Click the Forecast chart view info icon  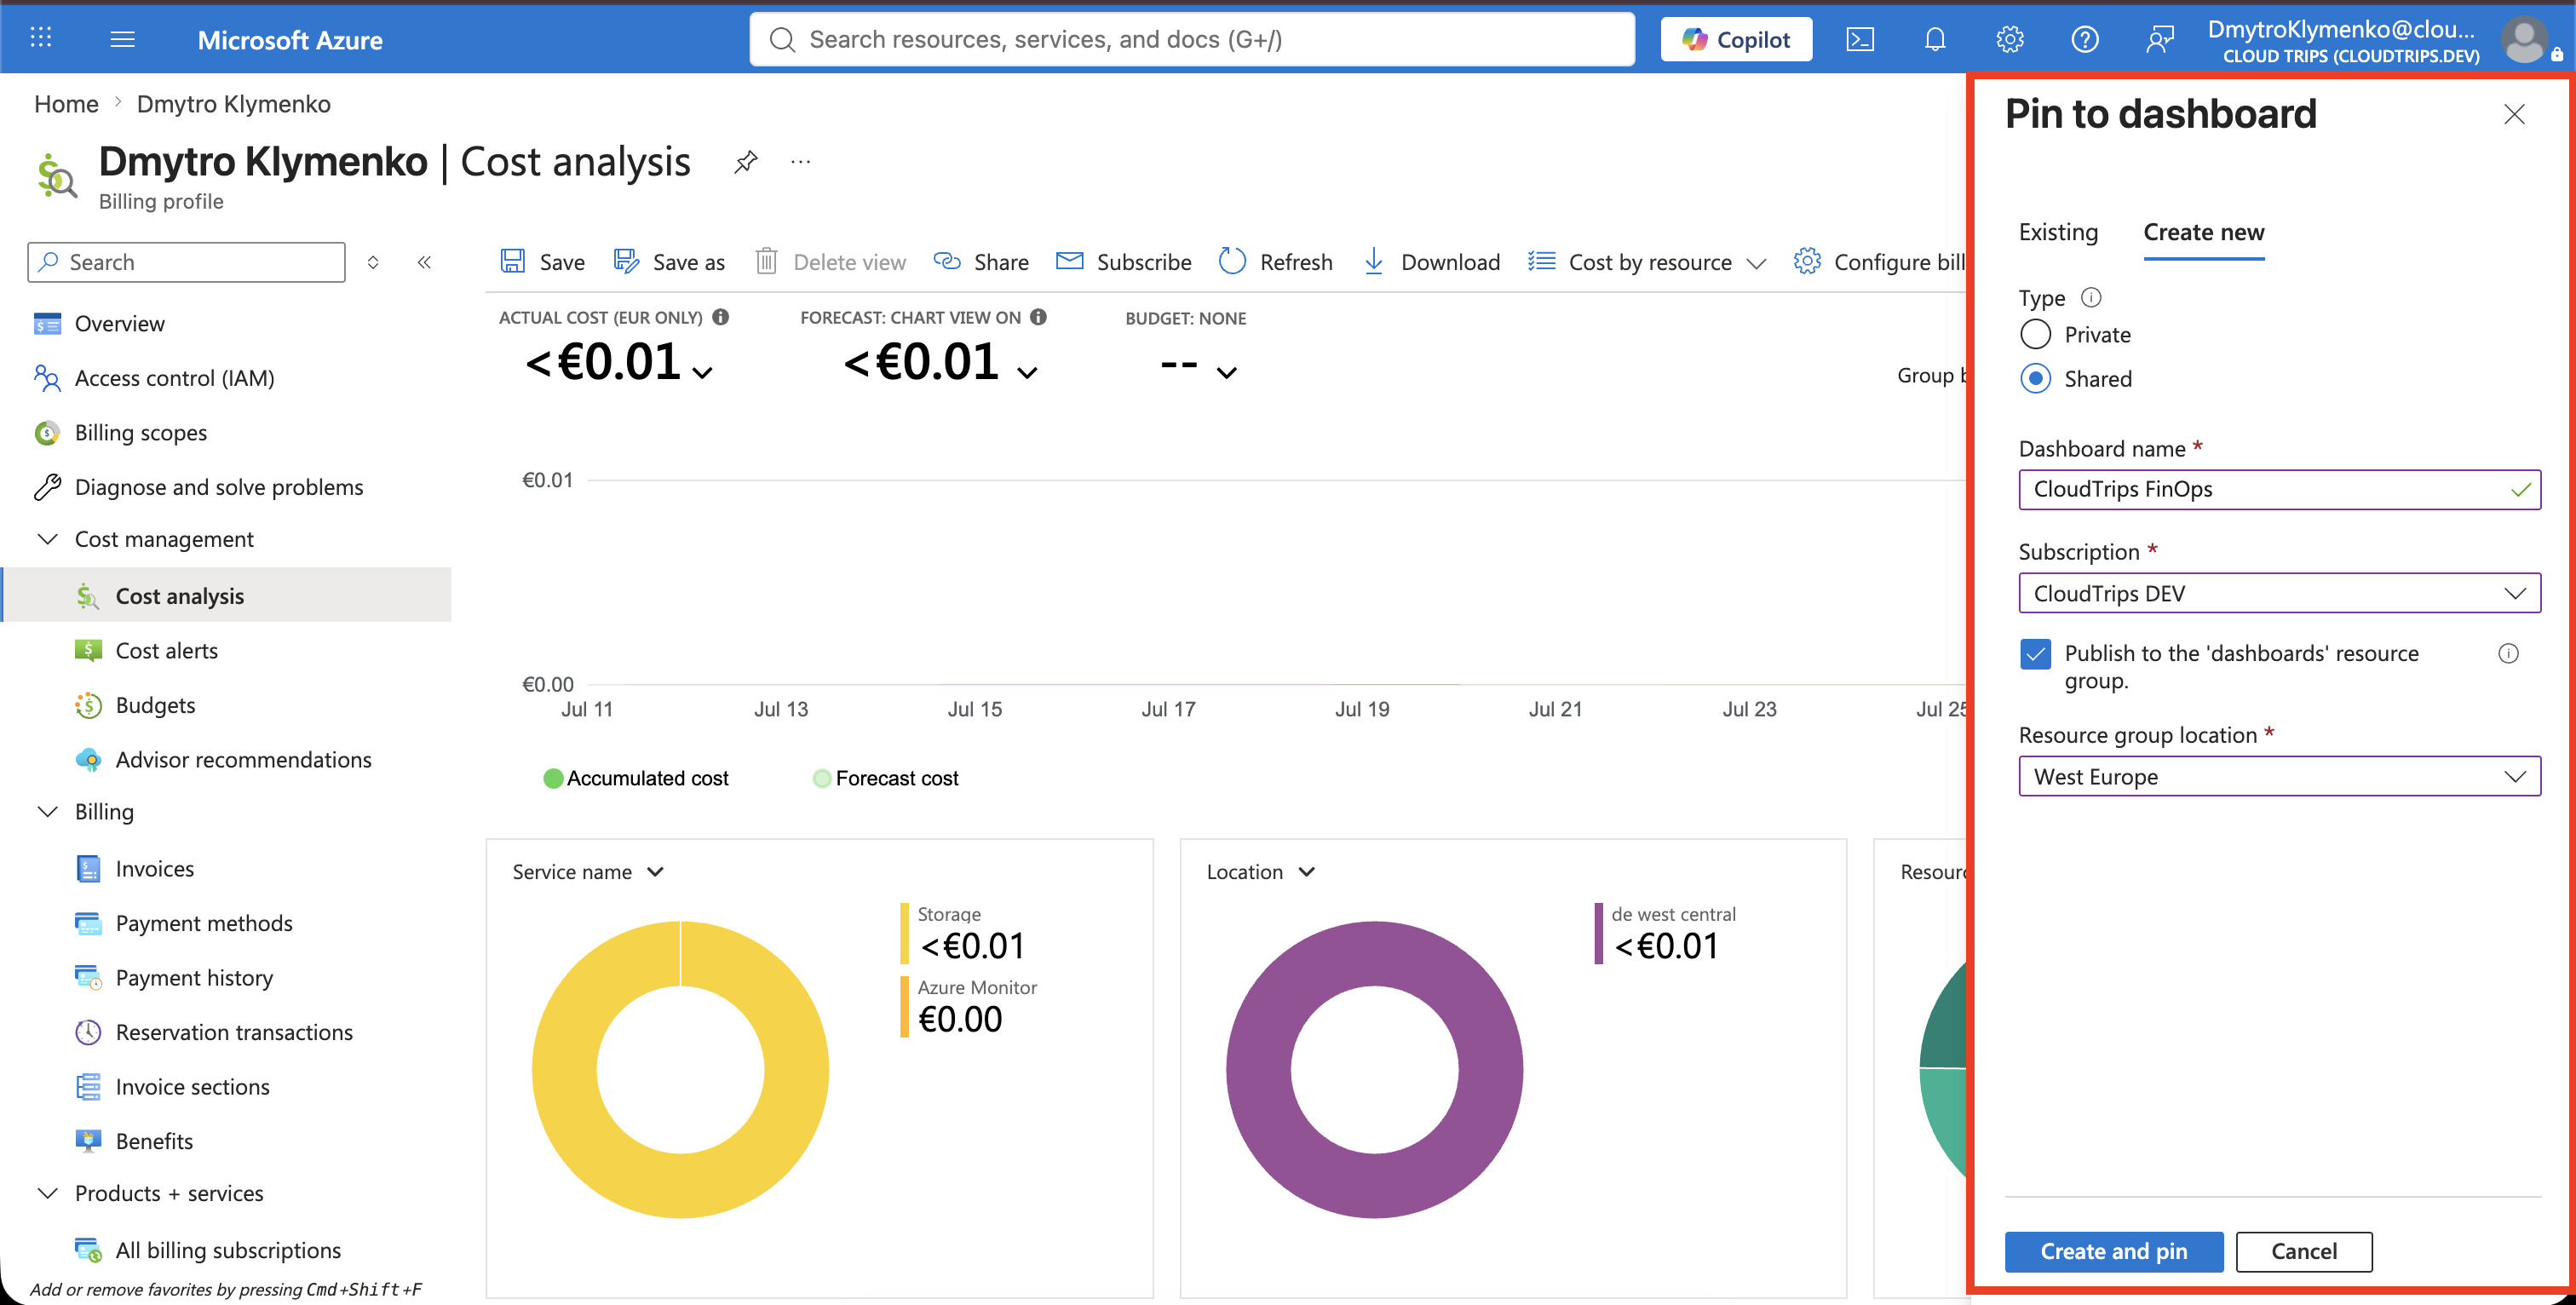(1038, 317)
